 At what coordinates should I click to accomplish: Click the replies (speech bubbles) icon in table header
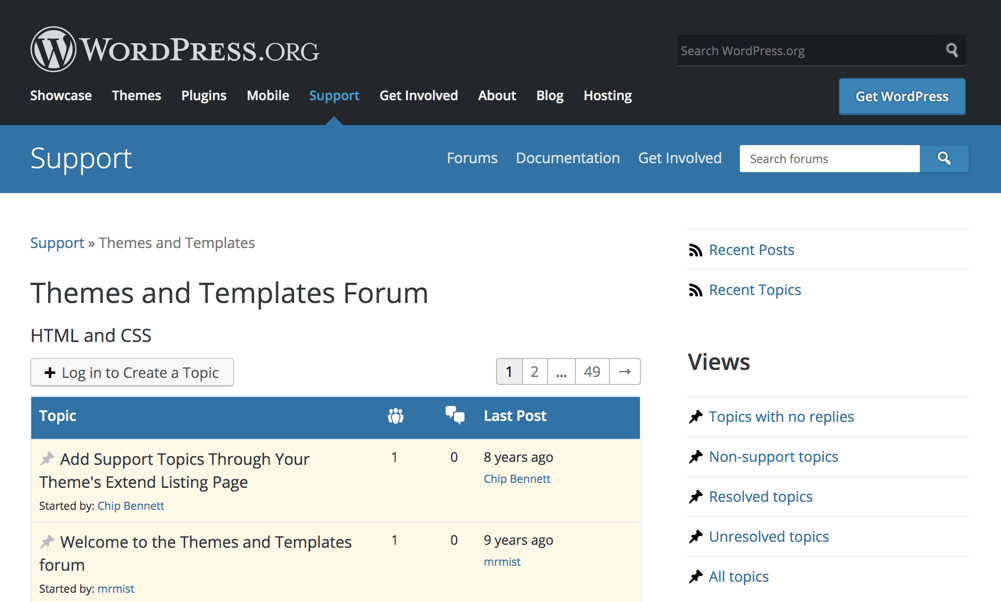(x=455, y=415)
